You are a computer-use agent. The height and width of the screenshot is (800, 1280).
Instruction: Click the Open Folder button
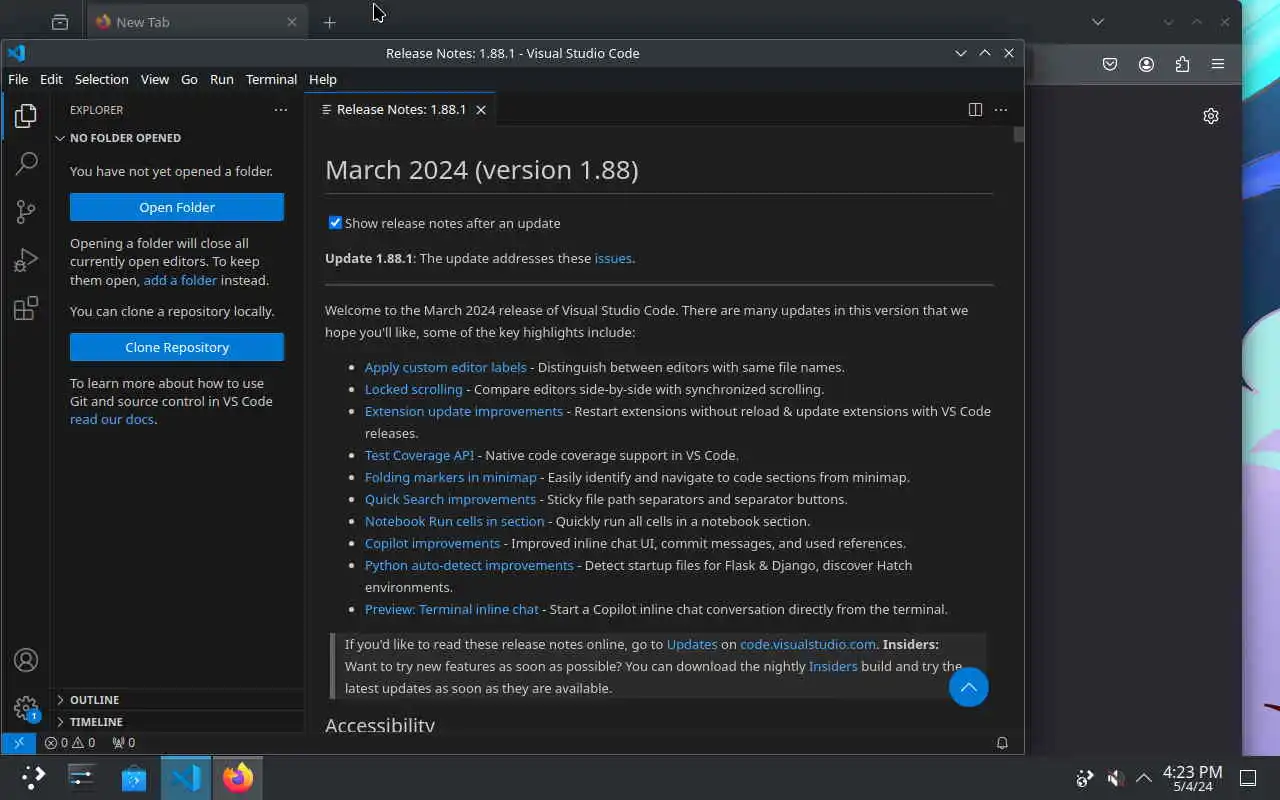coord(177,207)
